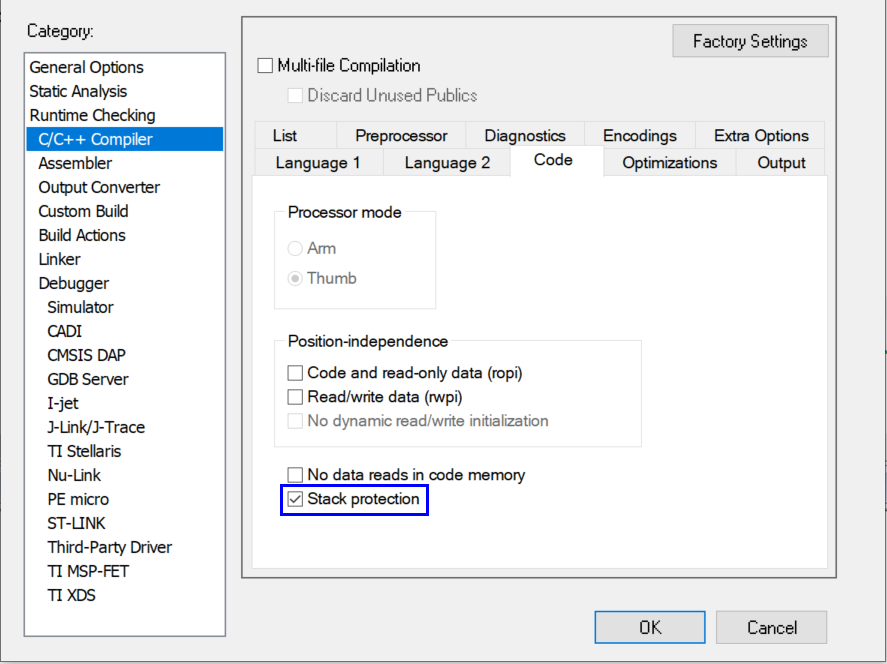Select the Static Analysis category
This screenshot has height=664, width=887.
(x=78, y=91)
